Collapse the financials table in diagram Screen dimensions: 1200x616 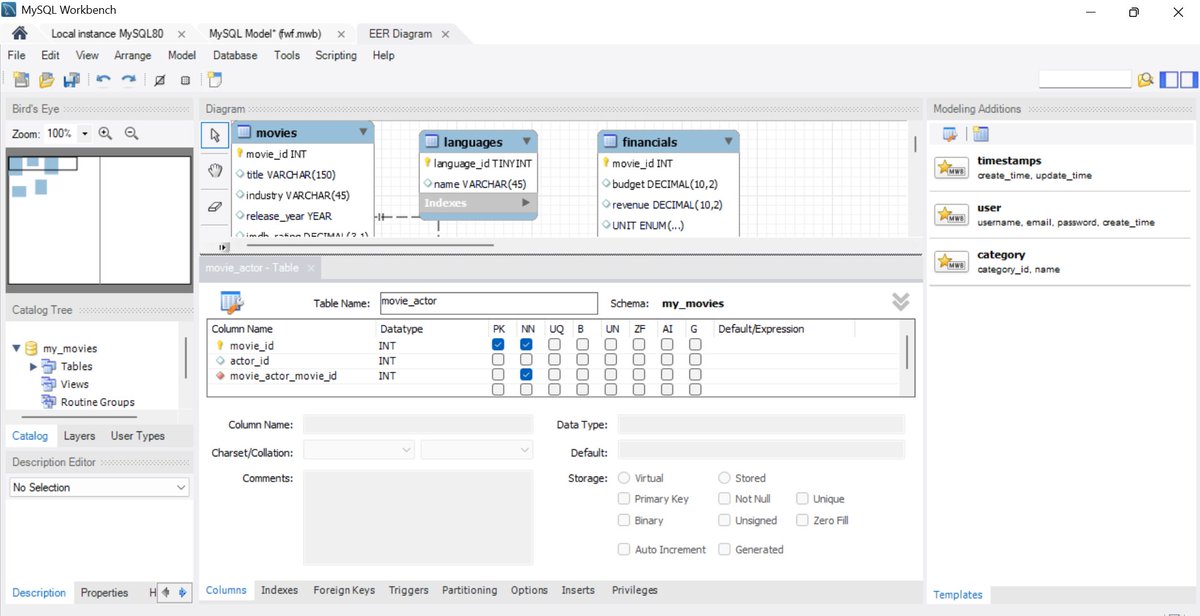pos(728,141)
